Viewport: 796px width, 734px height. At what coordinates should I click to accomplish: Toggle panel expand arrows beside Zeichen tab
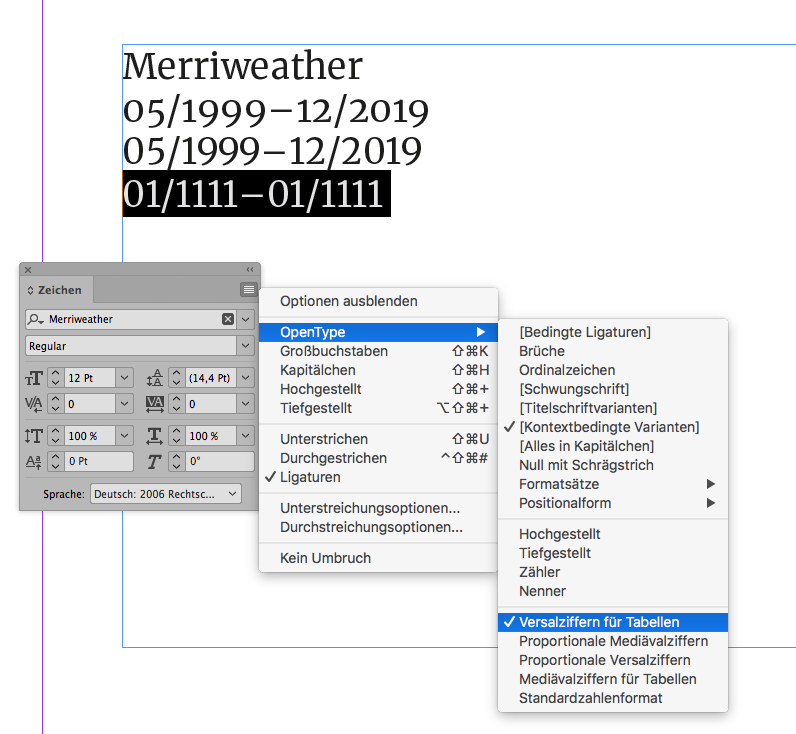tap(30, 290)
